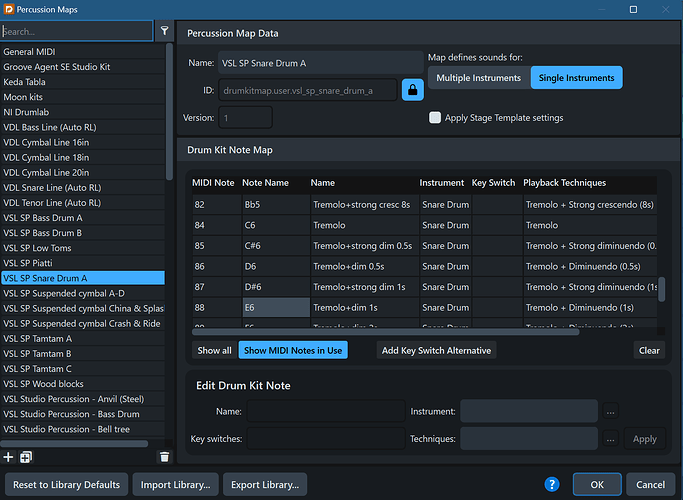Image resolution: width=683 pixels, height=500 pixels.
Task: Enable Apply Stage Template settings checkbox
Action: coord(435,118)
